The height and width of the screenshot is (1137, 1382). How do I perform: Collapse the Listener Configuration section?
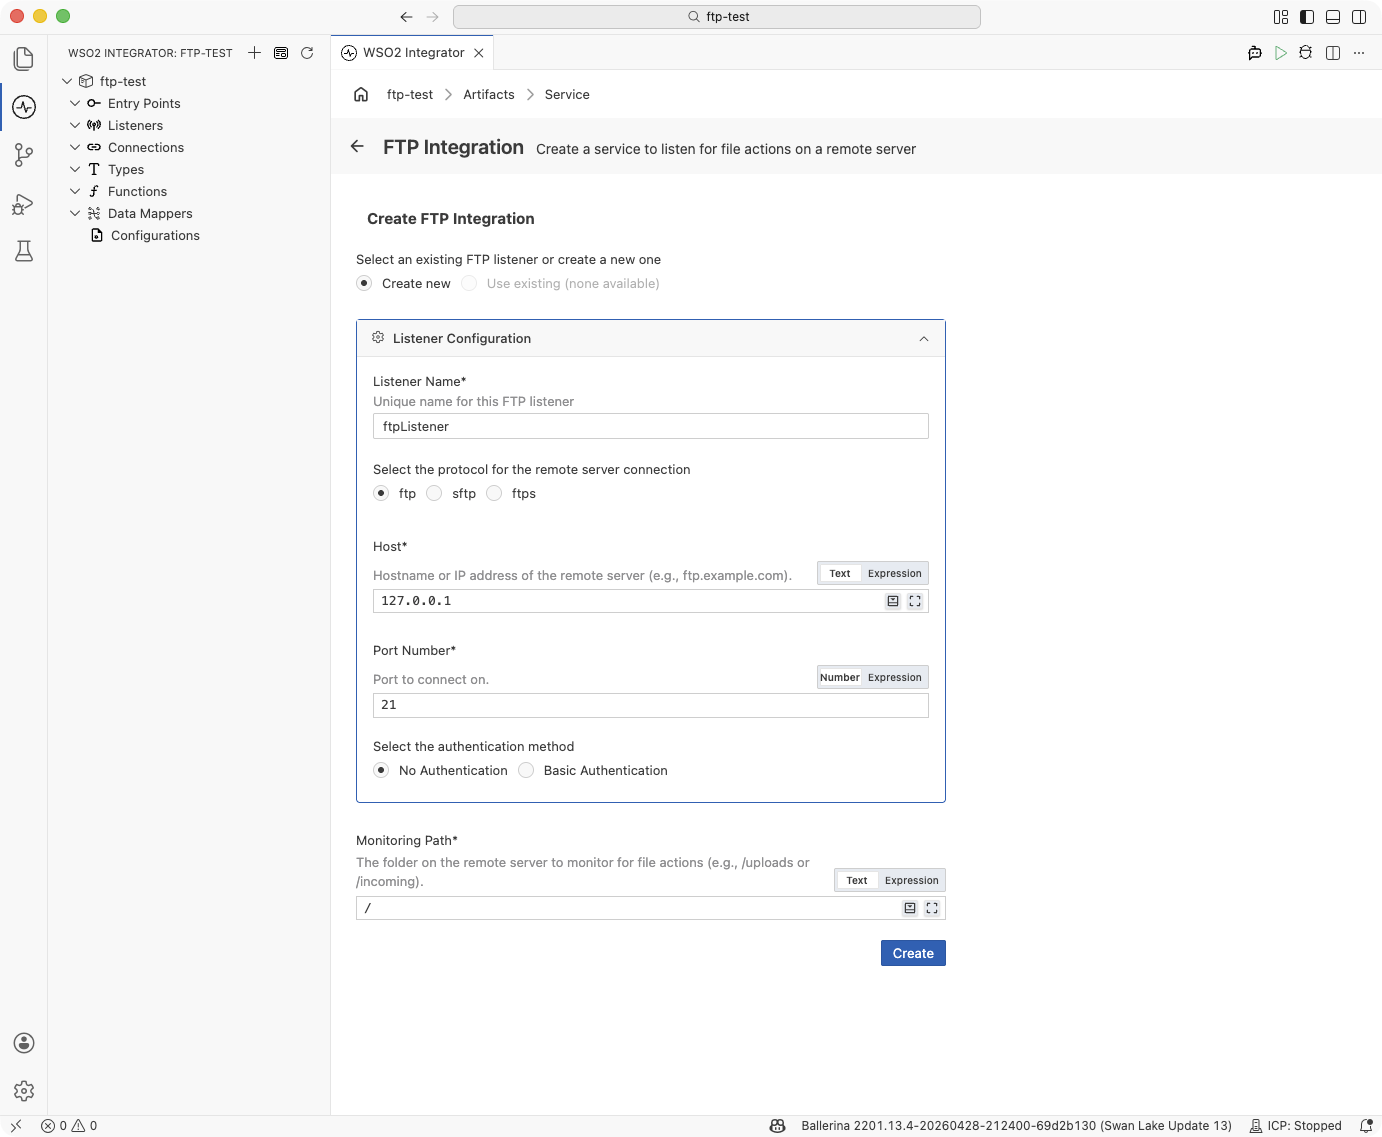(x=924, y=339)
